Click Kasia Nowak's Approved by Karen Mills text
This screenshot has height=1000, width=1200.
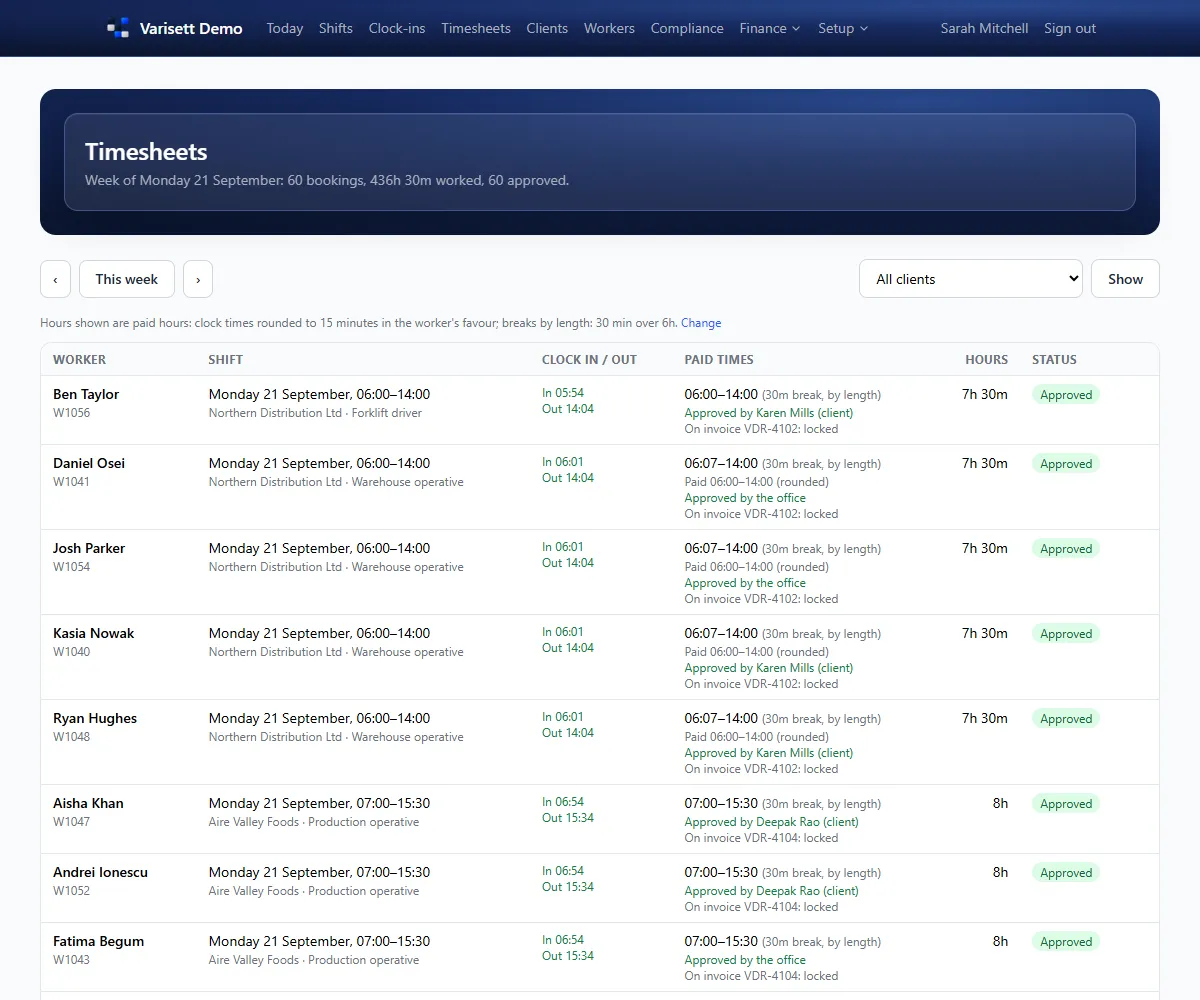(769, 668)
